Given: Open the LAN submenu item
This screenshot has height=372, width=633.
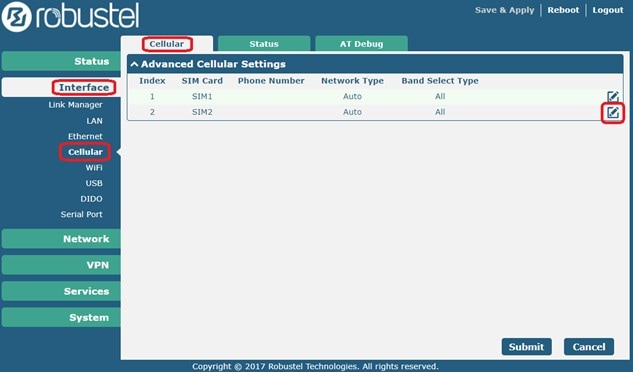Looking at the screenshot, I should (94, 121).
